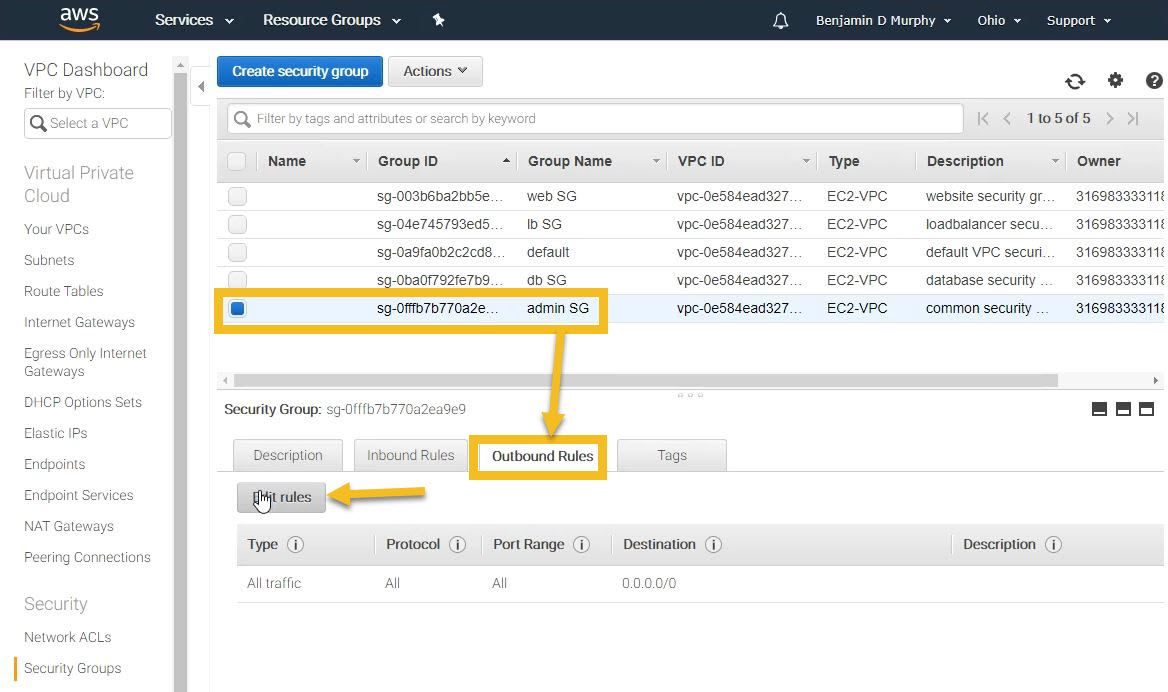The height and width of the screenshot is (692, 1168).
Task: Open Elastic IPs in sidebar
Action: [x=55, y=434]
